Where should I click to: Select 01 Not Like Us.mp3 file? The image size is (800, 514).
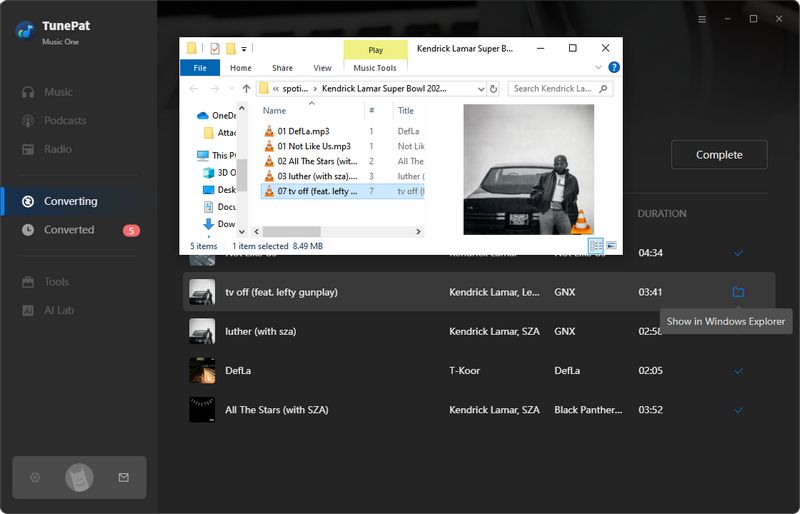(313, 146)
